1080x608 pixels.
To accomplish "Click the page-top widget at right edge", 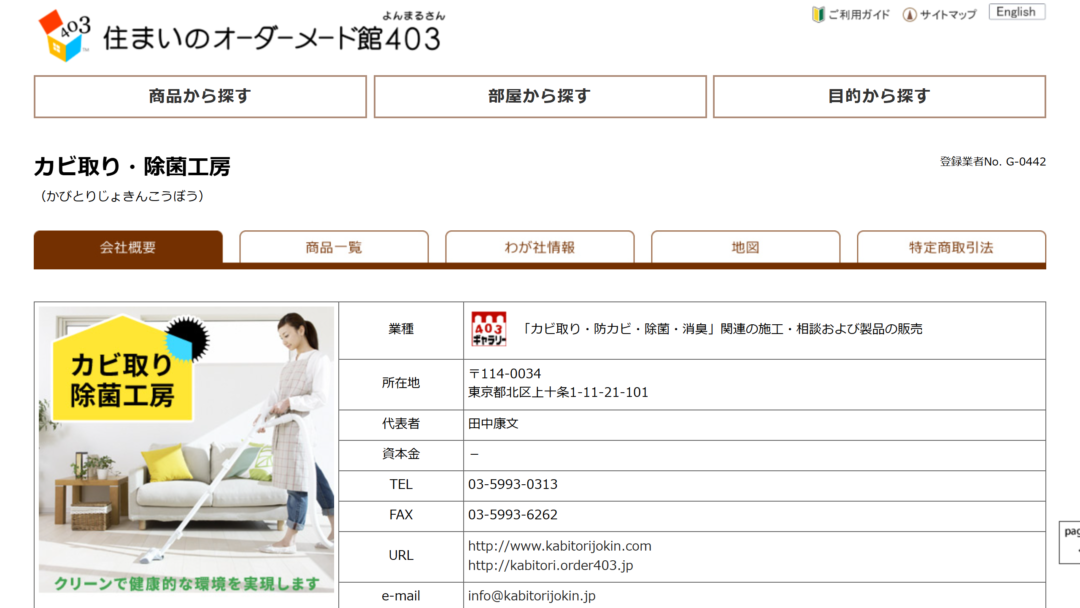I will [1070, 543].
